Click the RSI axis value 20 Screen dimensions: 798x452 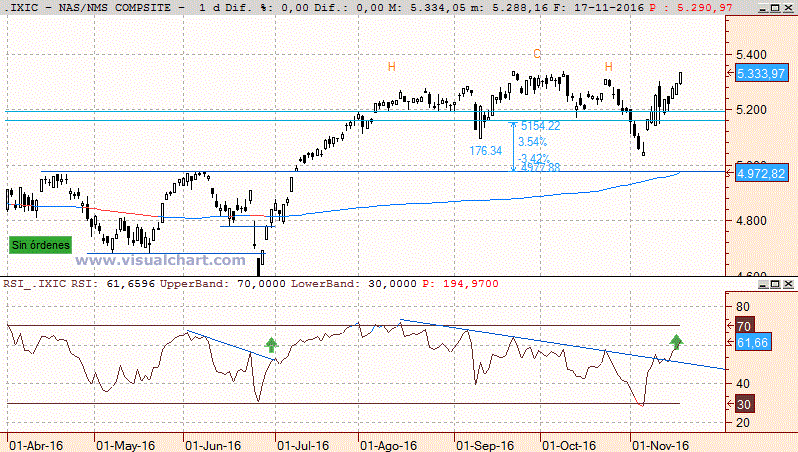pyautogui.click(x=743, y=422)
